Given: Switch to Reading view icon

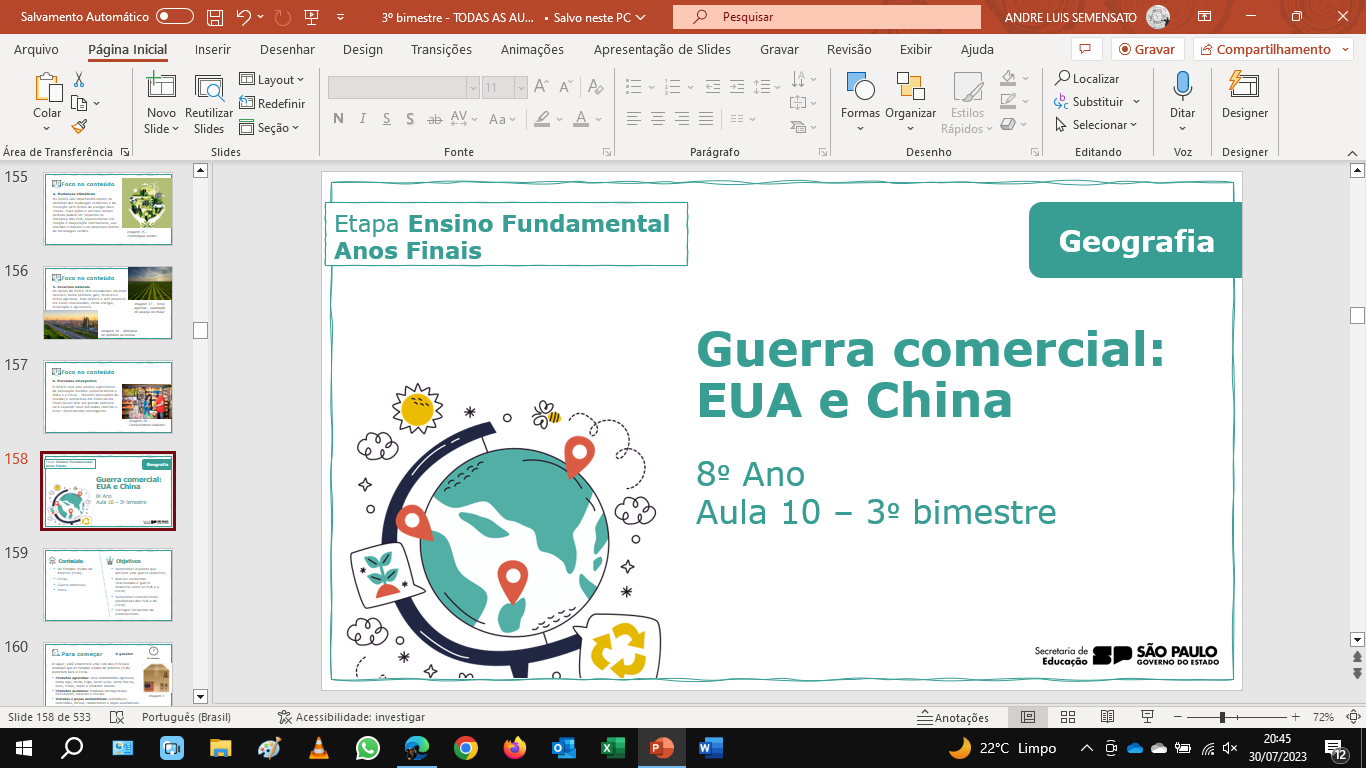Looking at the screenshot, I should 1107,717.
